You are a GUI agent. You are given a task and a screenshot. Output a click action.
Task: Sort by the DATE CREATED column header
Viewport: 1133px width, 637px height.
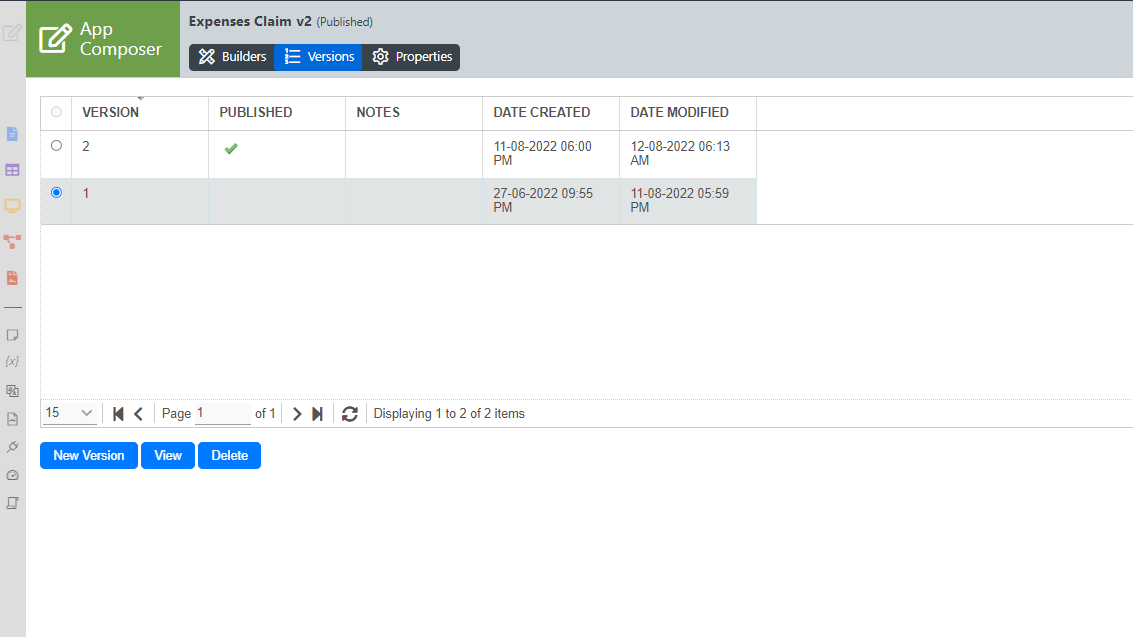pyautogui.click(x=542, y=113)
